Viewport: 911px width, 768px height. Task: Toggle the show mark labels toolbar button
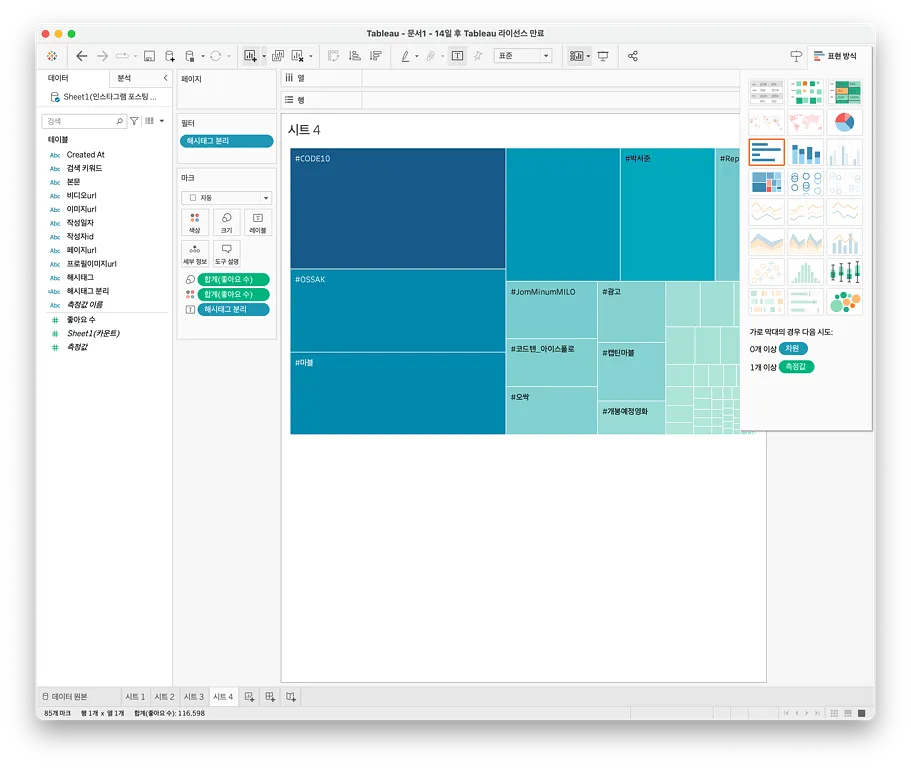457,56
